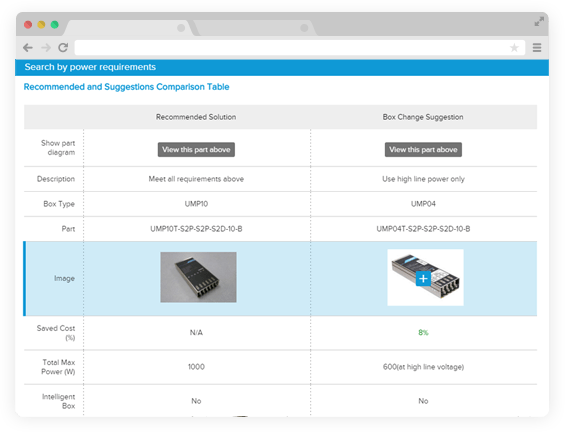This screenshot has width=565, height=432.
Task: Click the browser back arrow
Action: [28, 48]
